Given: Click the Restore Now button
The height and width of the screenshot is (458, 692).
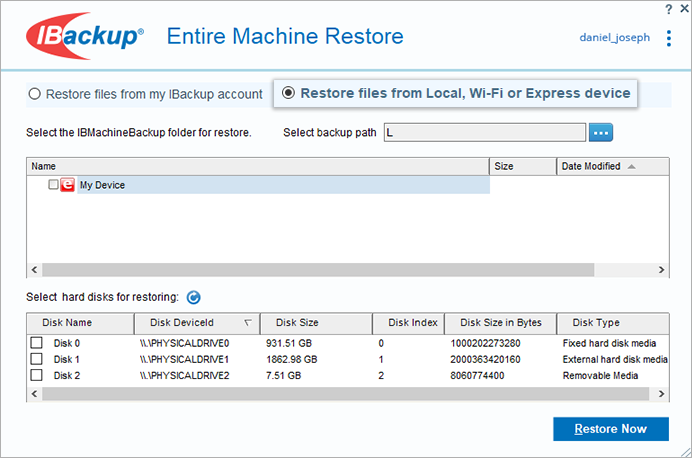Looking at the screenshot, I should pyautogui.click(x=611, y=429).
